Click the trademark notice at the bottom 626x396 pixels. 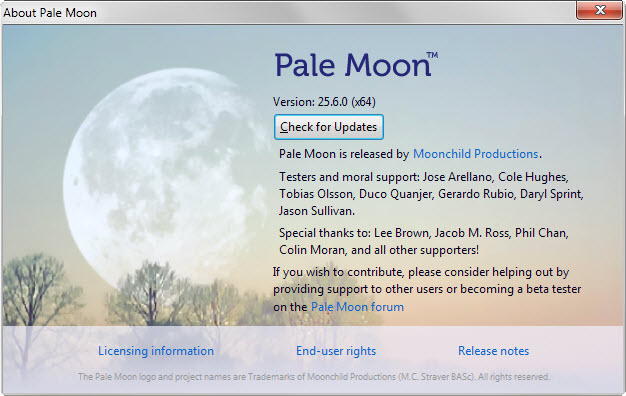coord(314,377)
